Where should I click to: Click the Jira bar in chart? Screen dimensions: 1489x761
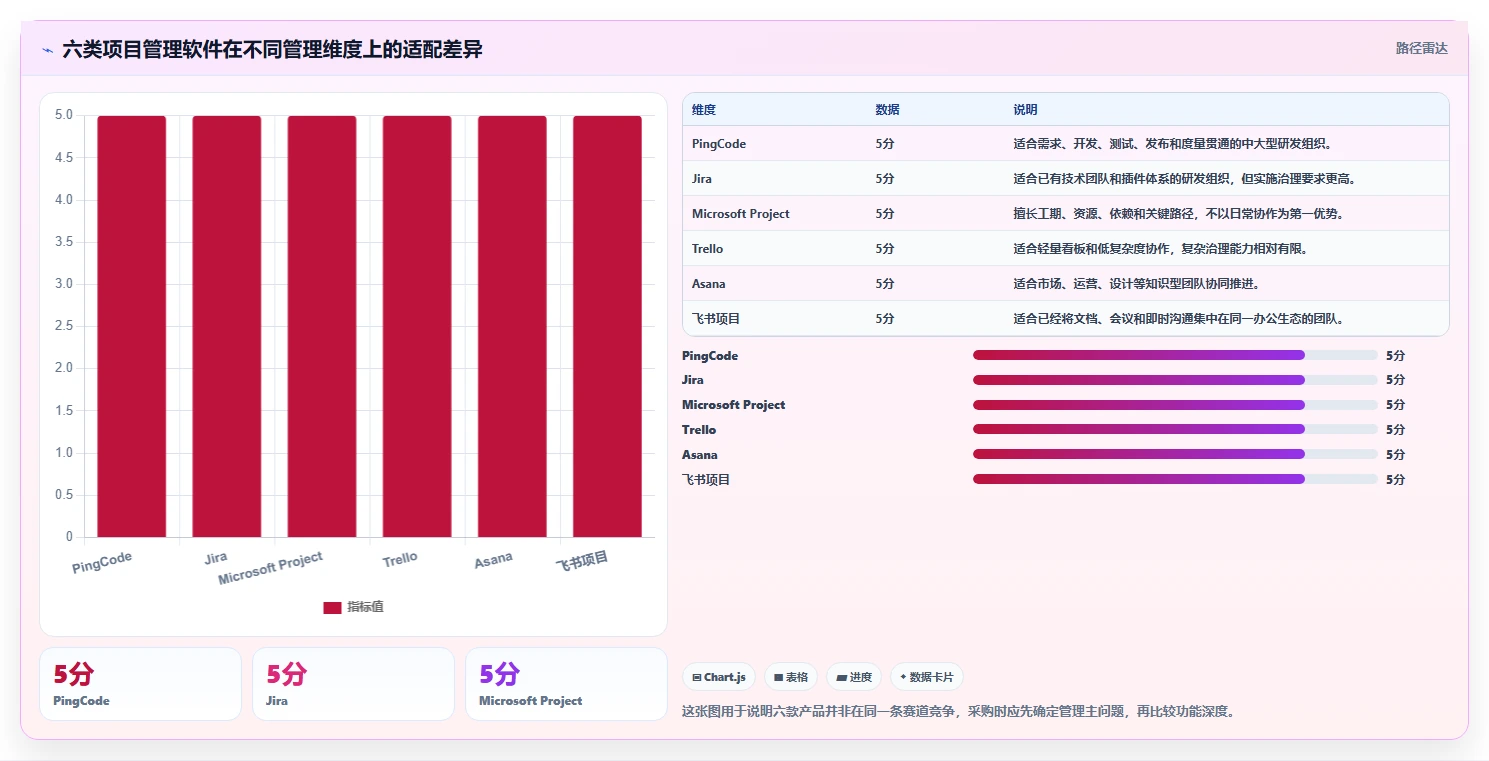227,327
